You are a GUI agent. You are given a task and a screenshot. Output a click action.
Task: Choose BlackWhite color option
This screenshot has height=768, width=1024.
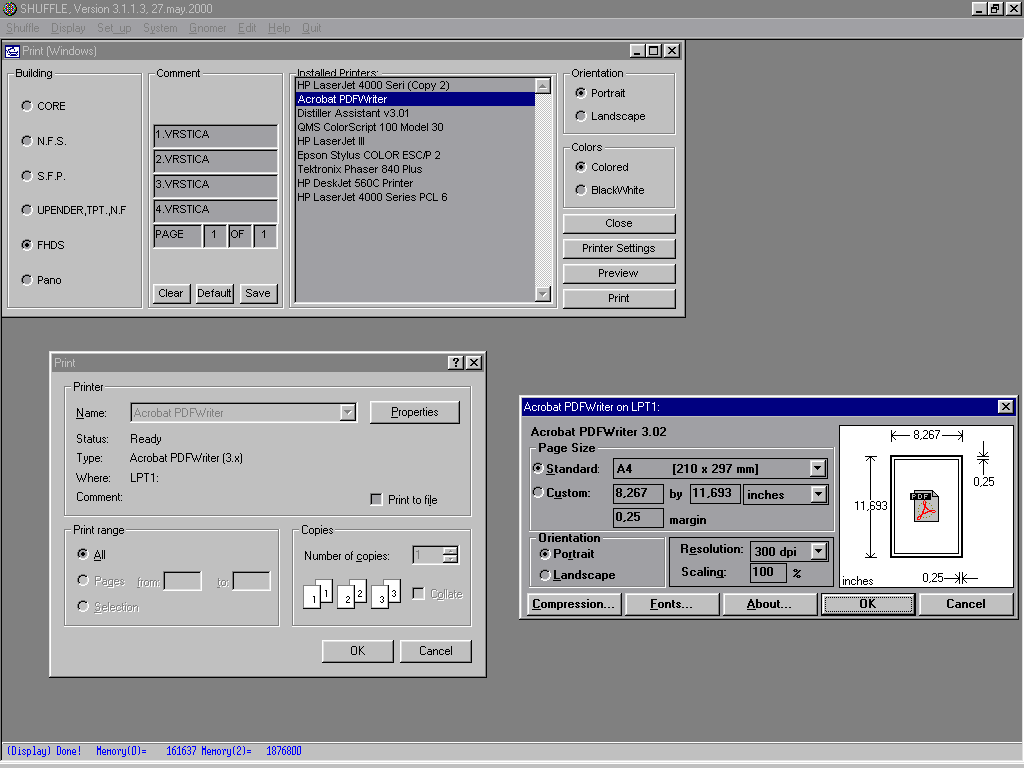(581, 190)
